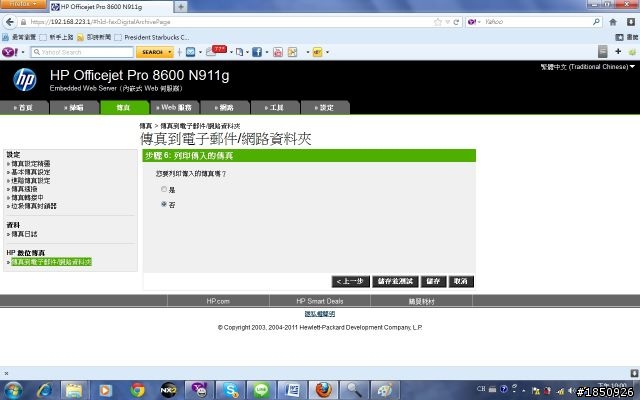Click the HP logo in the header
Image resolution: width=640 pixels, height=400 pixels.
pyautogui.click(x=25, y=79)
